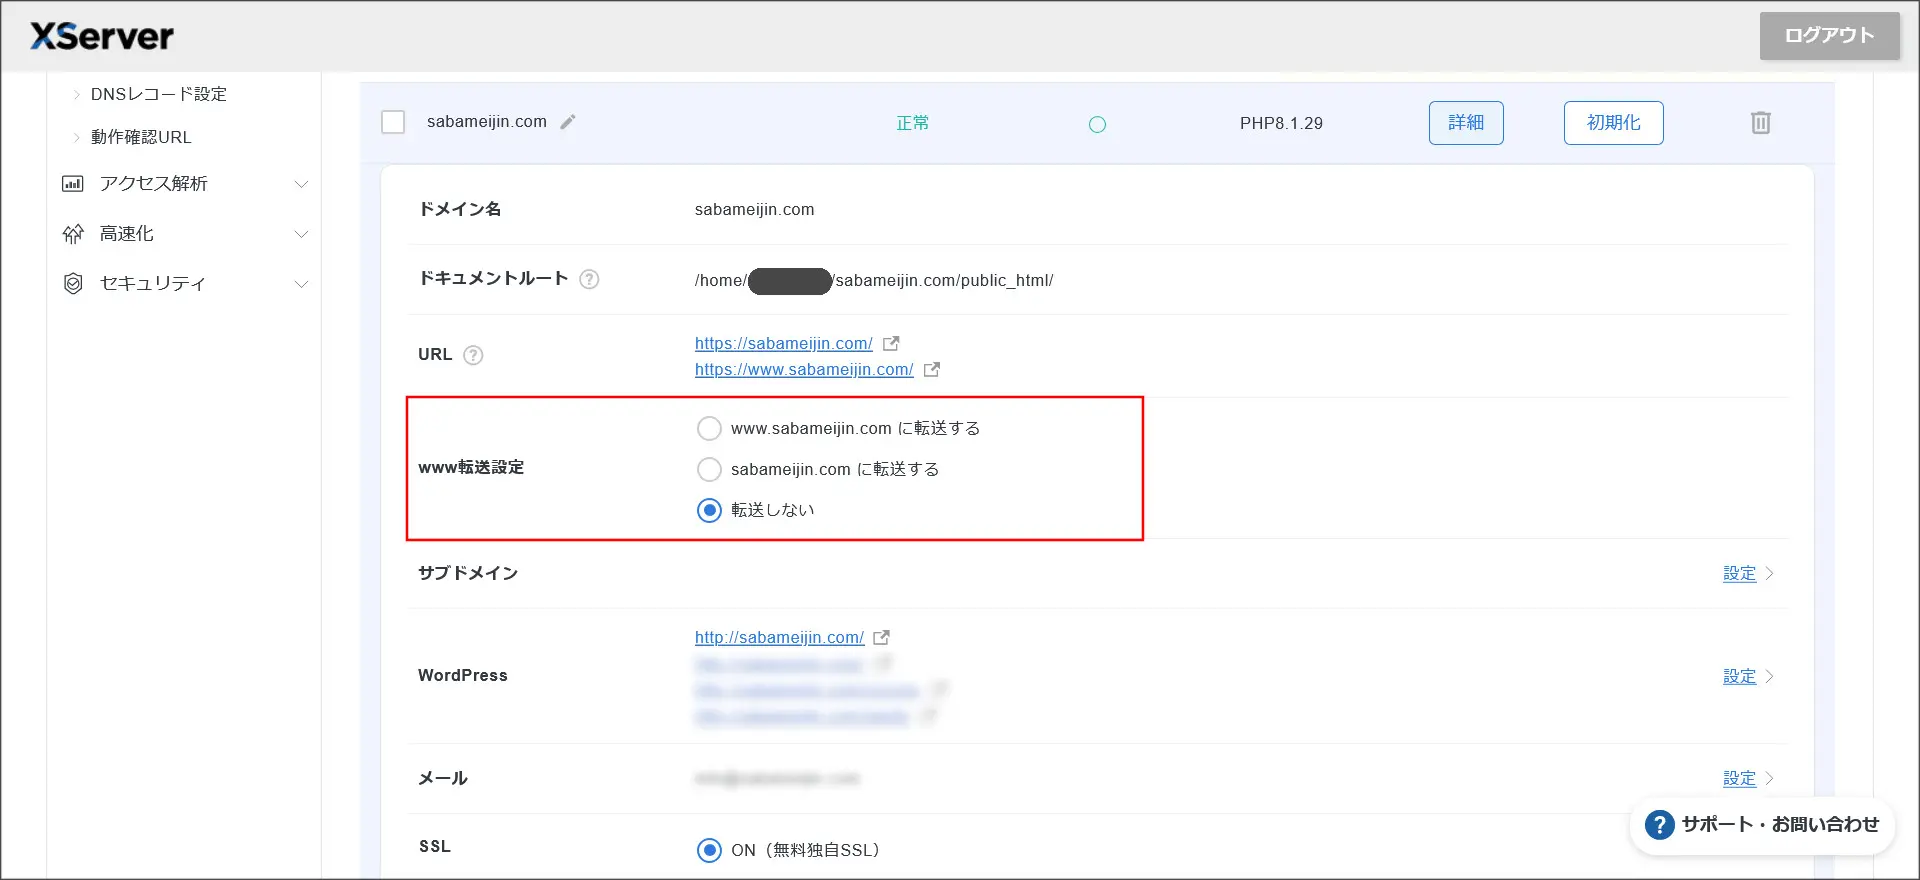Image resolution: width=1920 pixels, height=880 pixels.
Task: Select sabameijin.com に転送する radio option
Action: click(x=709, y=469)
